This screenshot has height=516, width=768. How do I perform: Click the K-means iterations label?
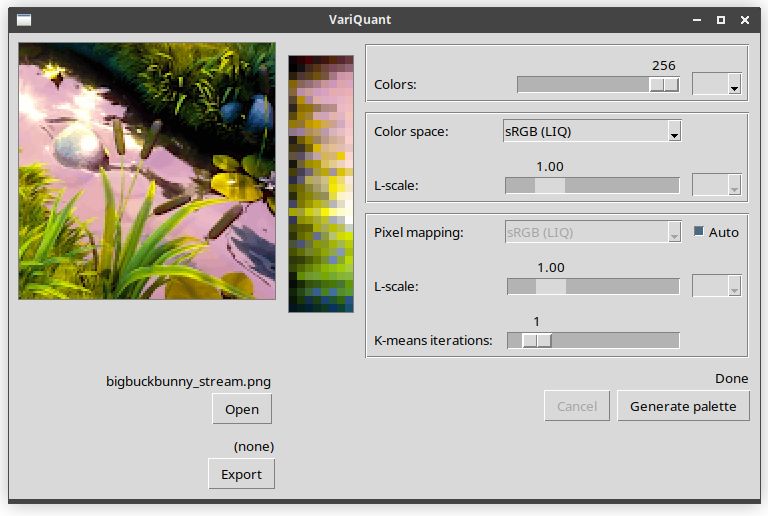click(x=433, y=340)
